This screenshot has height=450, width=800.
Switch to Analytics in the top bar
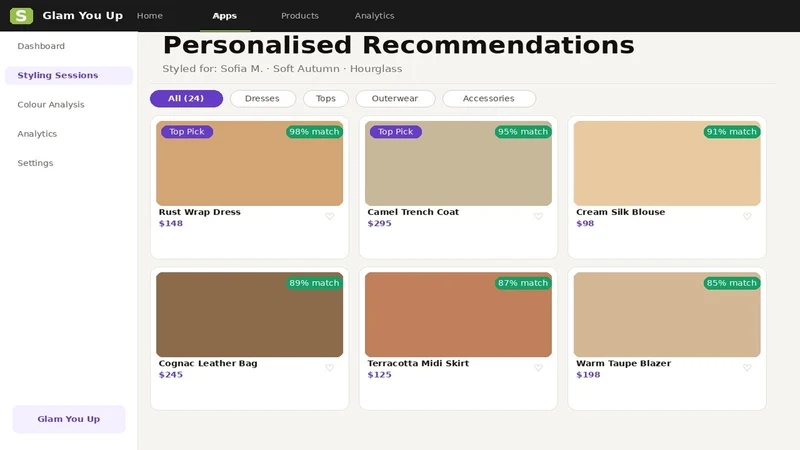[x=374, y=16]
